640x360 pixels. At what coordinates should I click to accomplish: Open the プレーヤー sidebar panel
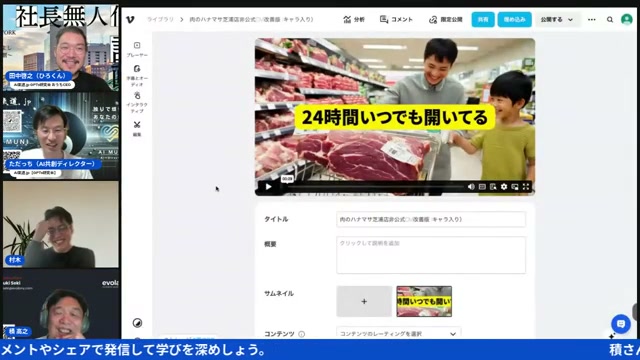point(137,49)
